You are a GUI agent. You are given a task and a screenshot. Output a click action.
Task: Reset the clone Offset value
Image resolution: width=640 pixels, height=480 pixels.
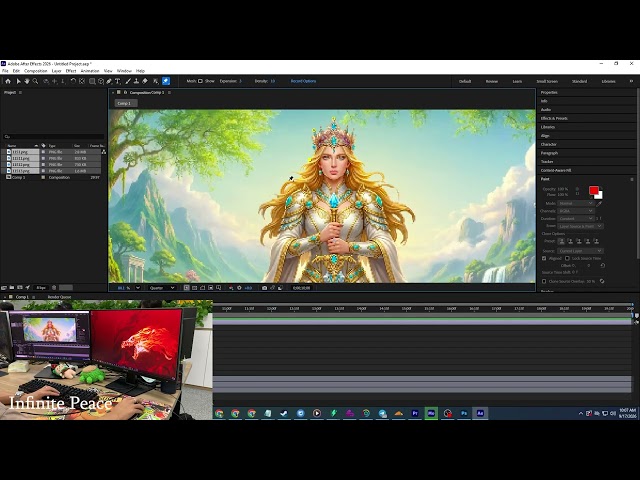pyautogui.click(x=602, y=265)
